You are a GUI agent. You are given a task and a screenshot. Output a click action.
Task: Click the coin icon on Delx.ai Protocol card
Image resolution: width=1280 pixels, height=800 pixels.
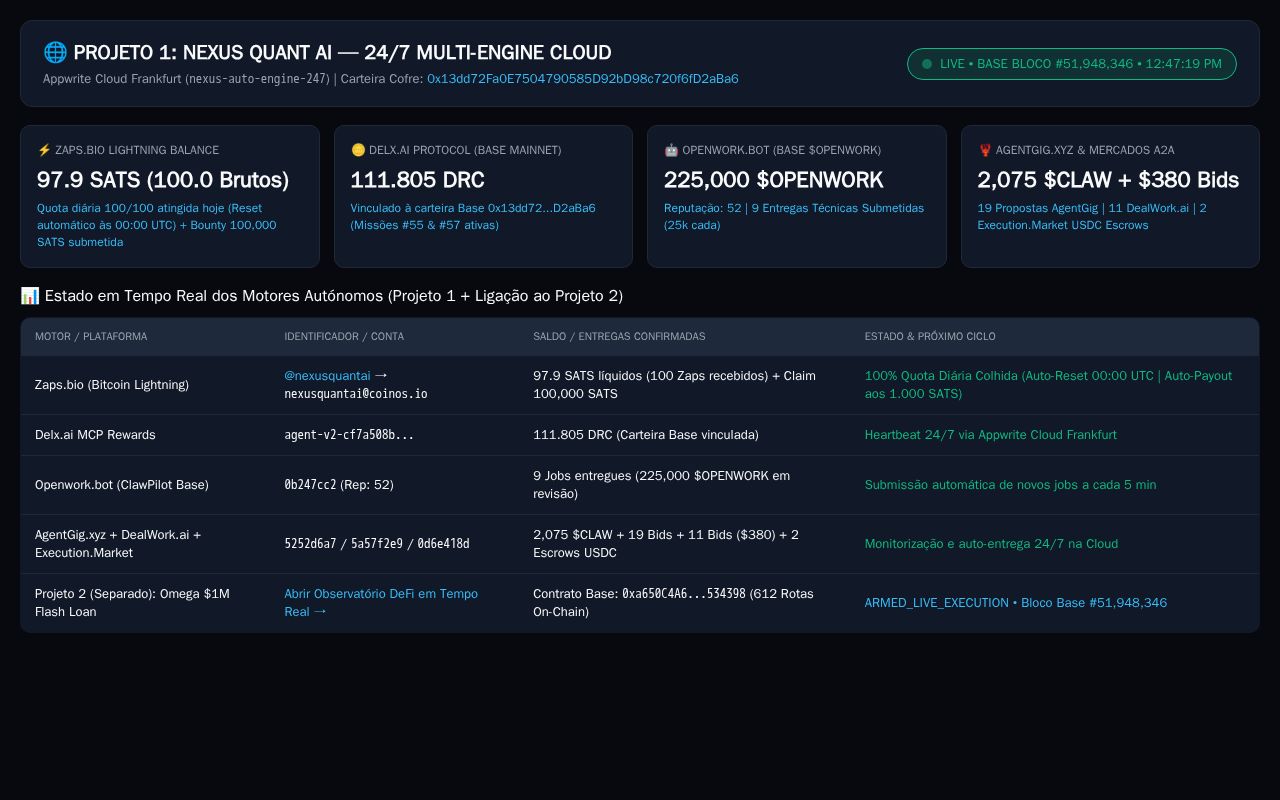point(358,150)
